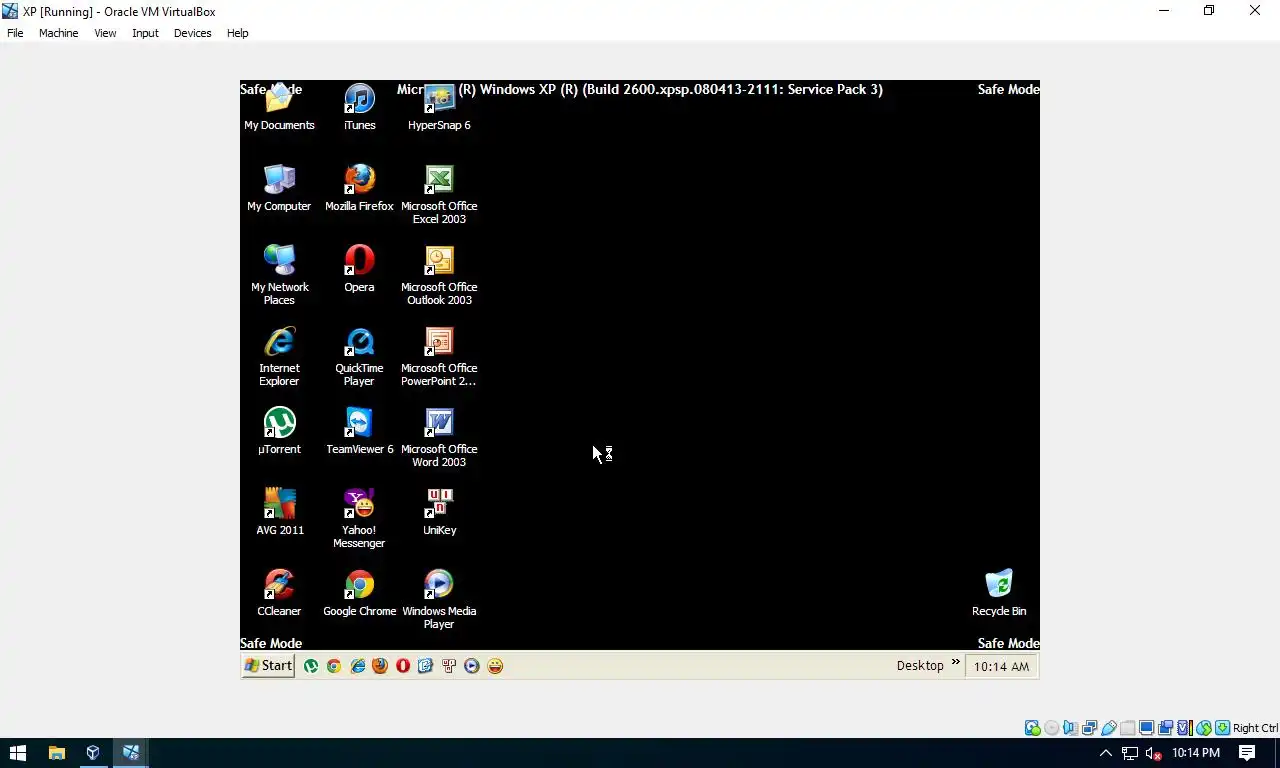
Task: Click VirtualBox optical drive indicator
Action: click(1051, 728)
